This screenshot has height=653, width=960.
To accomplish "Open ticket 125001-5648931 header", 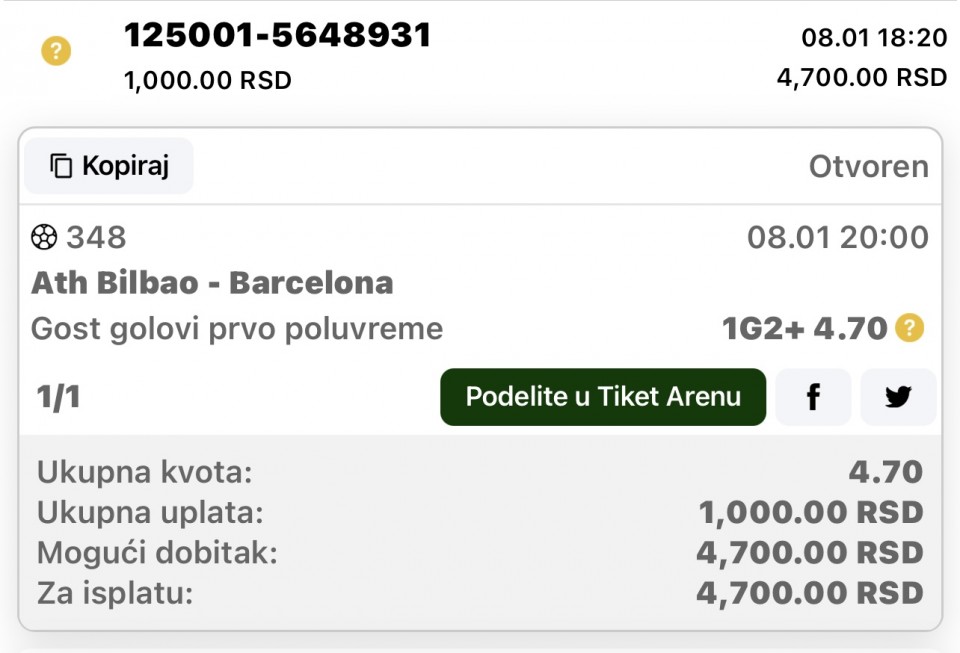I will 277,36.
